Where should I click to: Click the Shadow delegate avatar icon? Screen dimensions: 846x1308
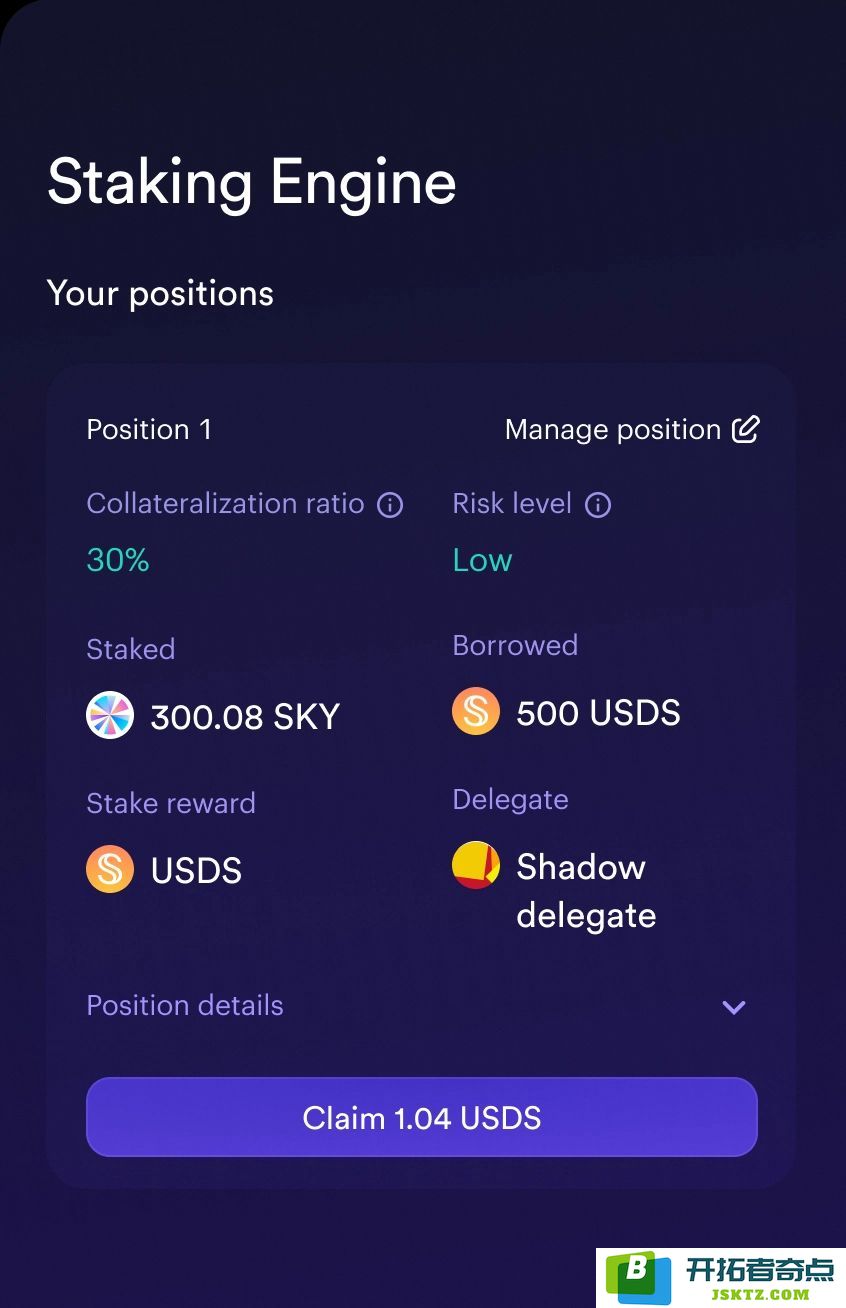coord(476,865)
